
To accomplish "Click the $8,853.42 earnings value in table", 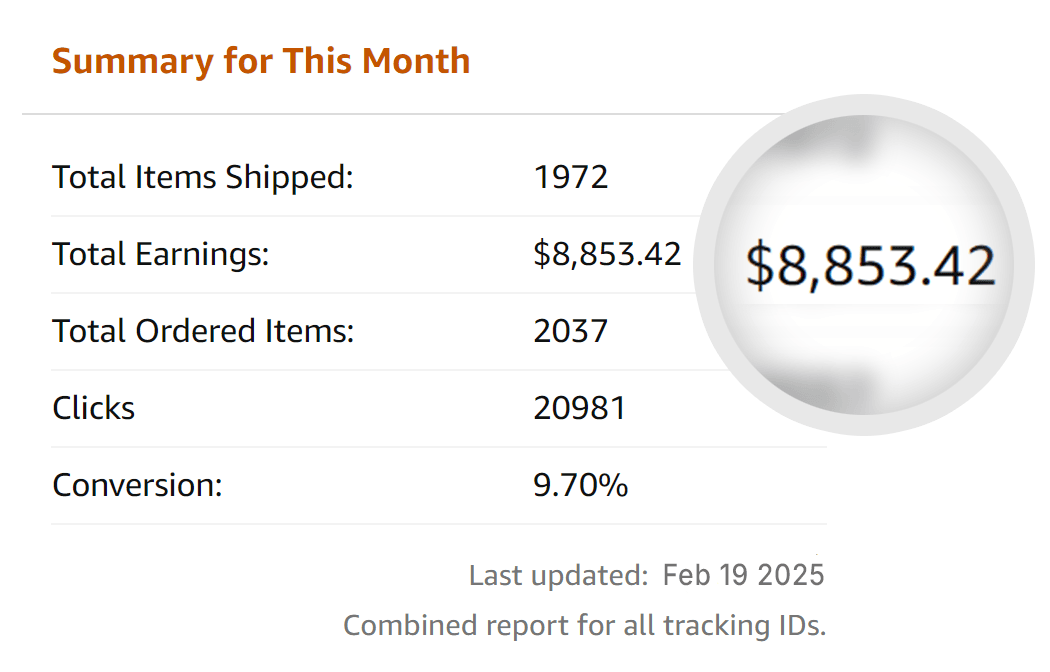I will [607, 254].
